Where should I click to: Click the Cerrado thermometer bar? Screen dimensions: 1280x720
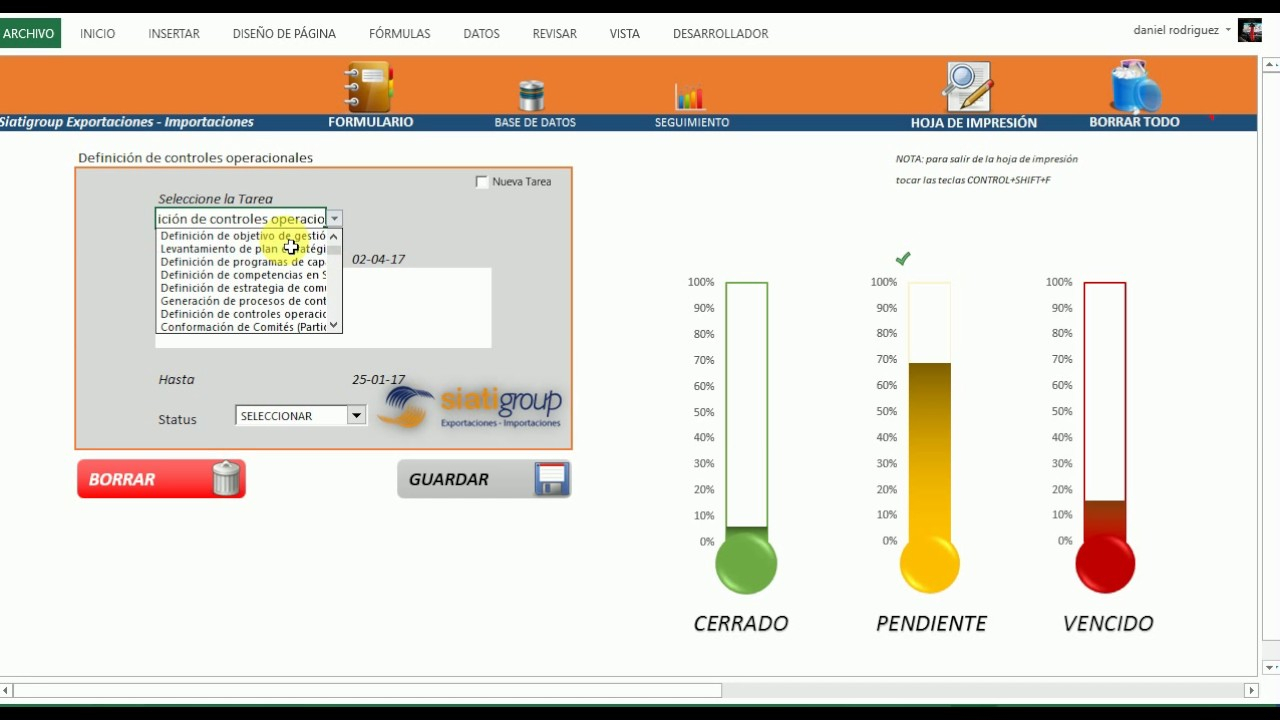tap(746, 410)
